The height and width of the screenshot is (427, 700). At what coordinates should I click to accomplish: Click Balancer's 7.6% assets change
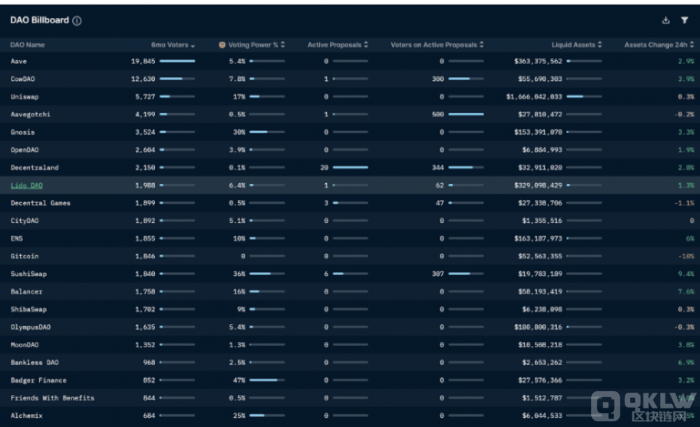coord(686,292)
